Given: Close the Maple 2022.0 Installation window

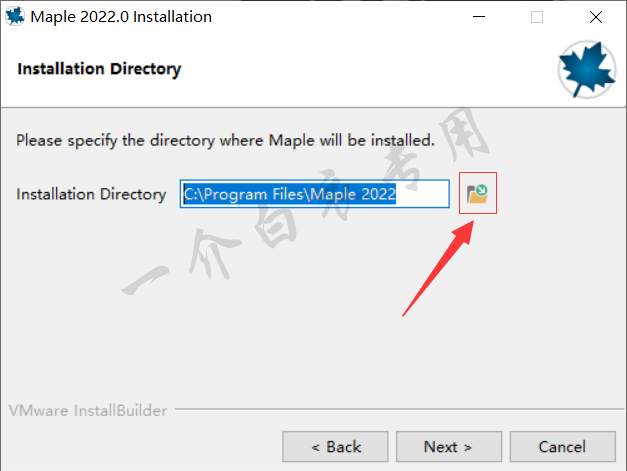Looking at the screenshot, I should pos(596,17).
